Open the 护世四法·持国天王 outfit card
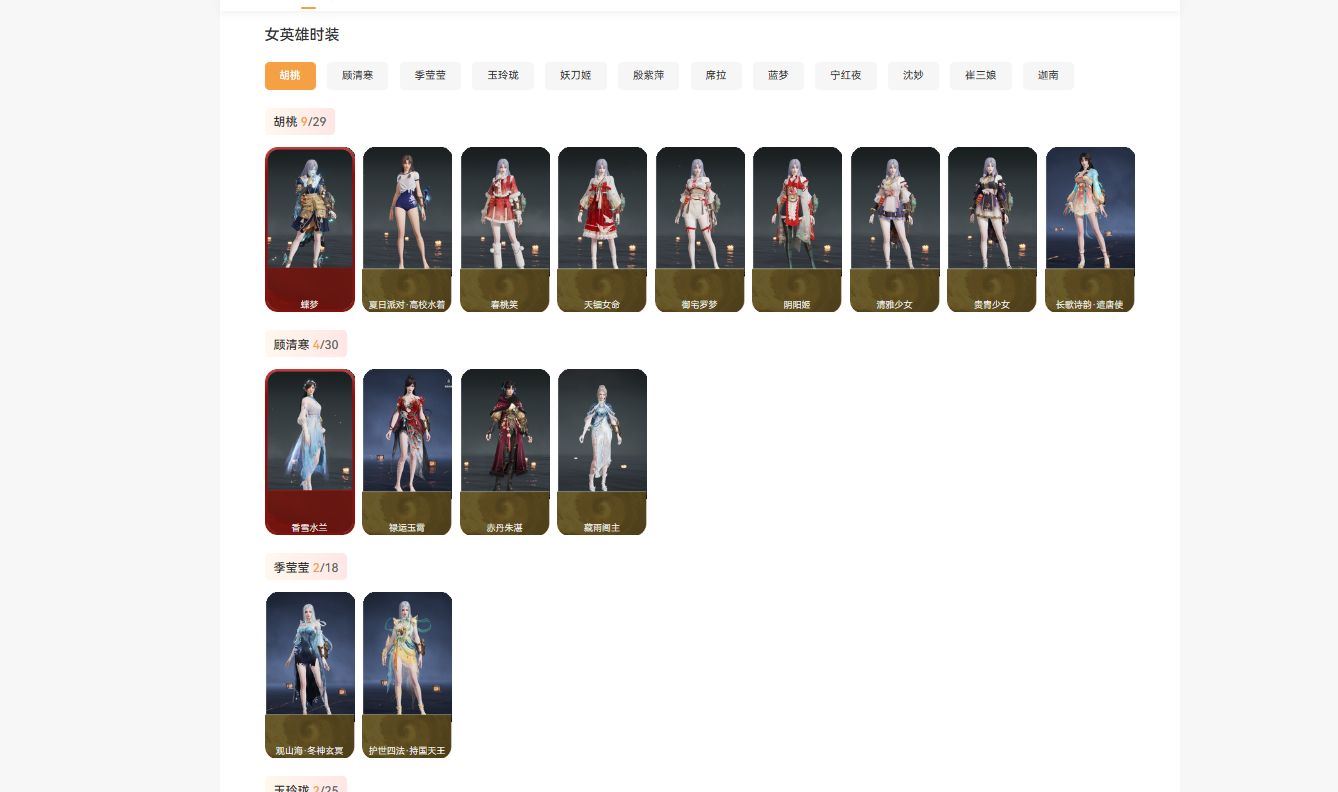Image resolution: width=1338 pixels, height=792 pixels. click(407, 674)
